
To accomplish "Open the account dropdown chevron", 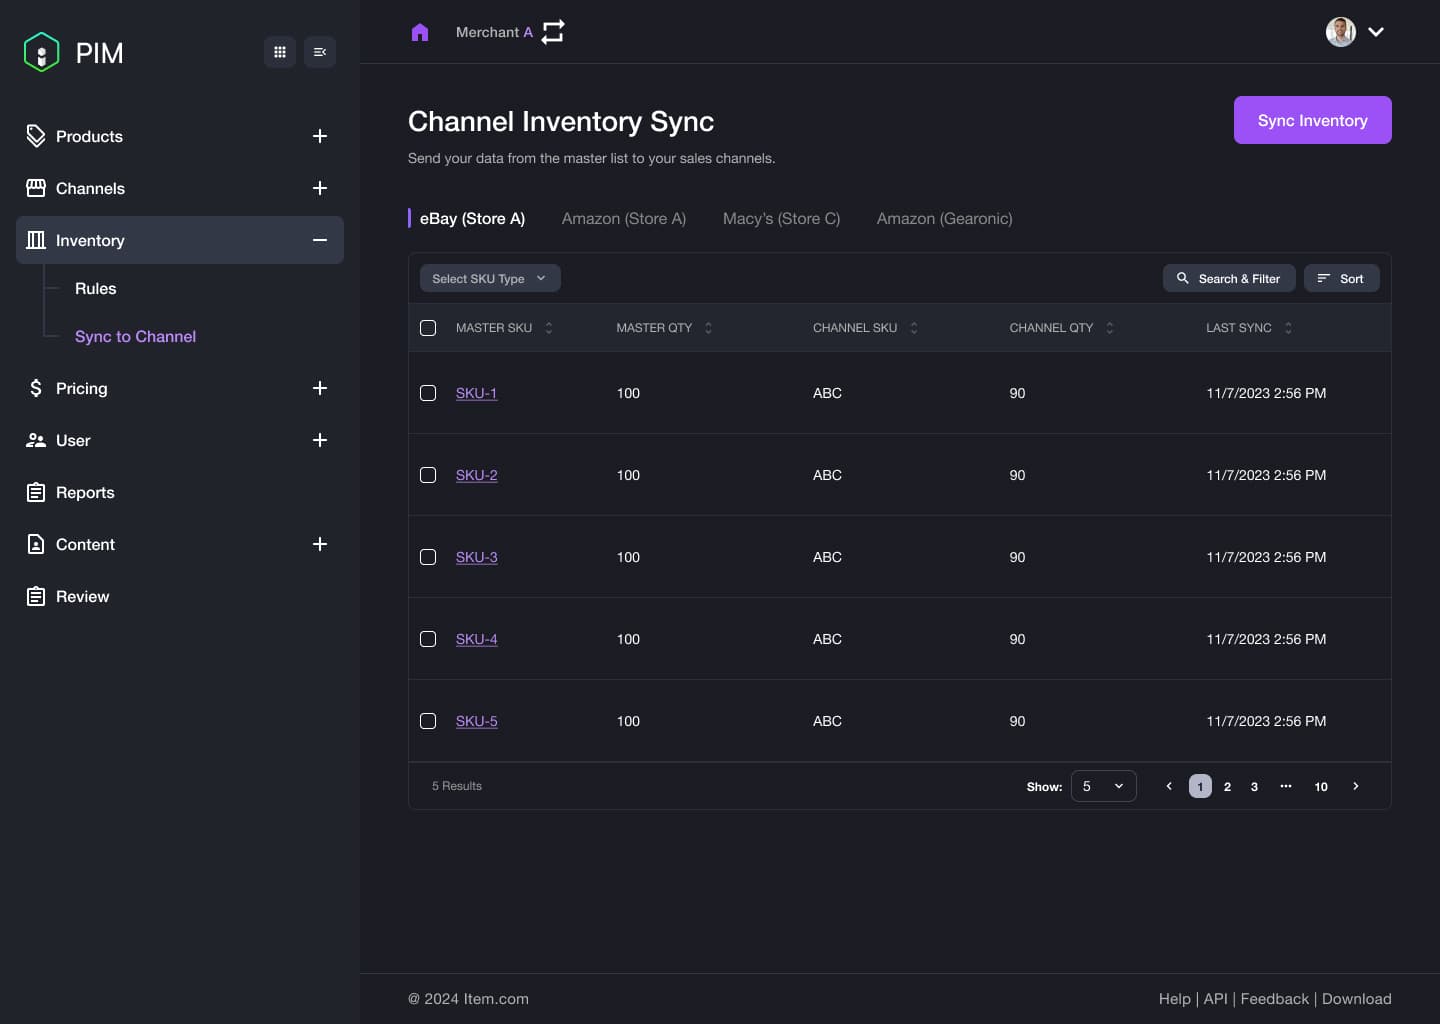I will pos(1376,32).
